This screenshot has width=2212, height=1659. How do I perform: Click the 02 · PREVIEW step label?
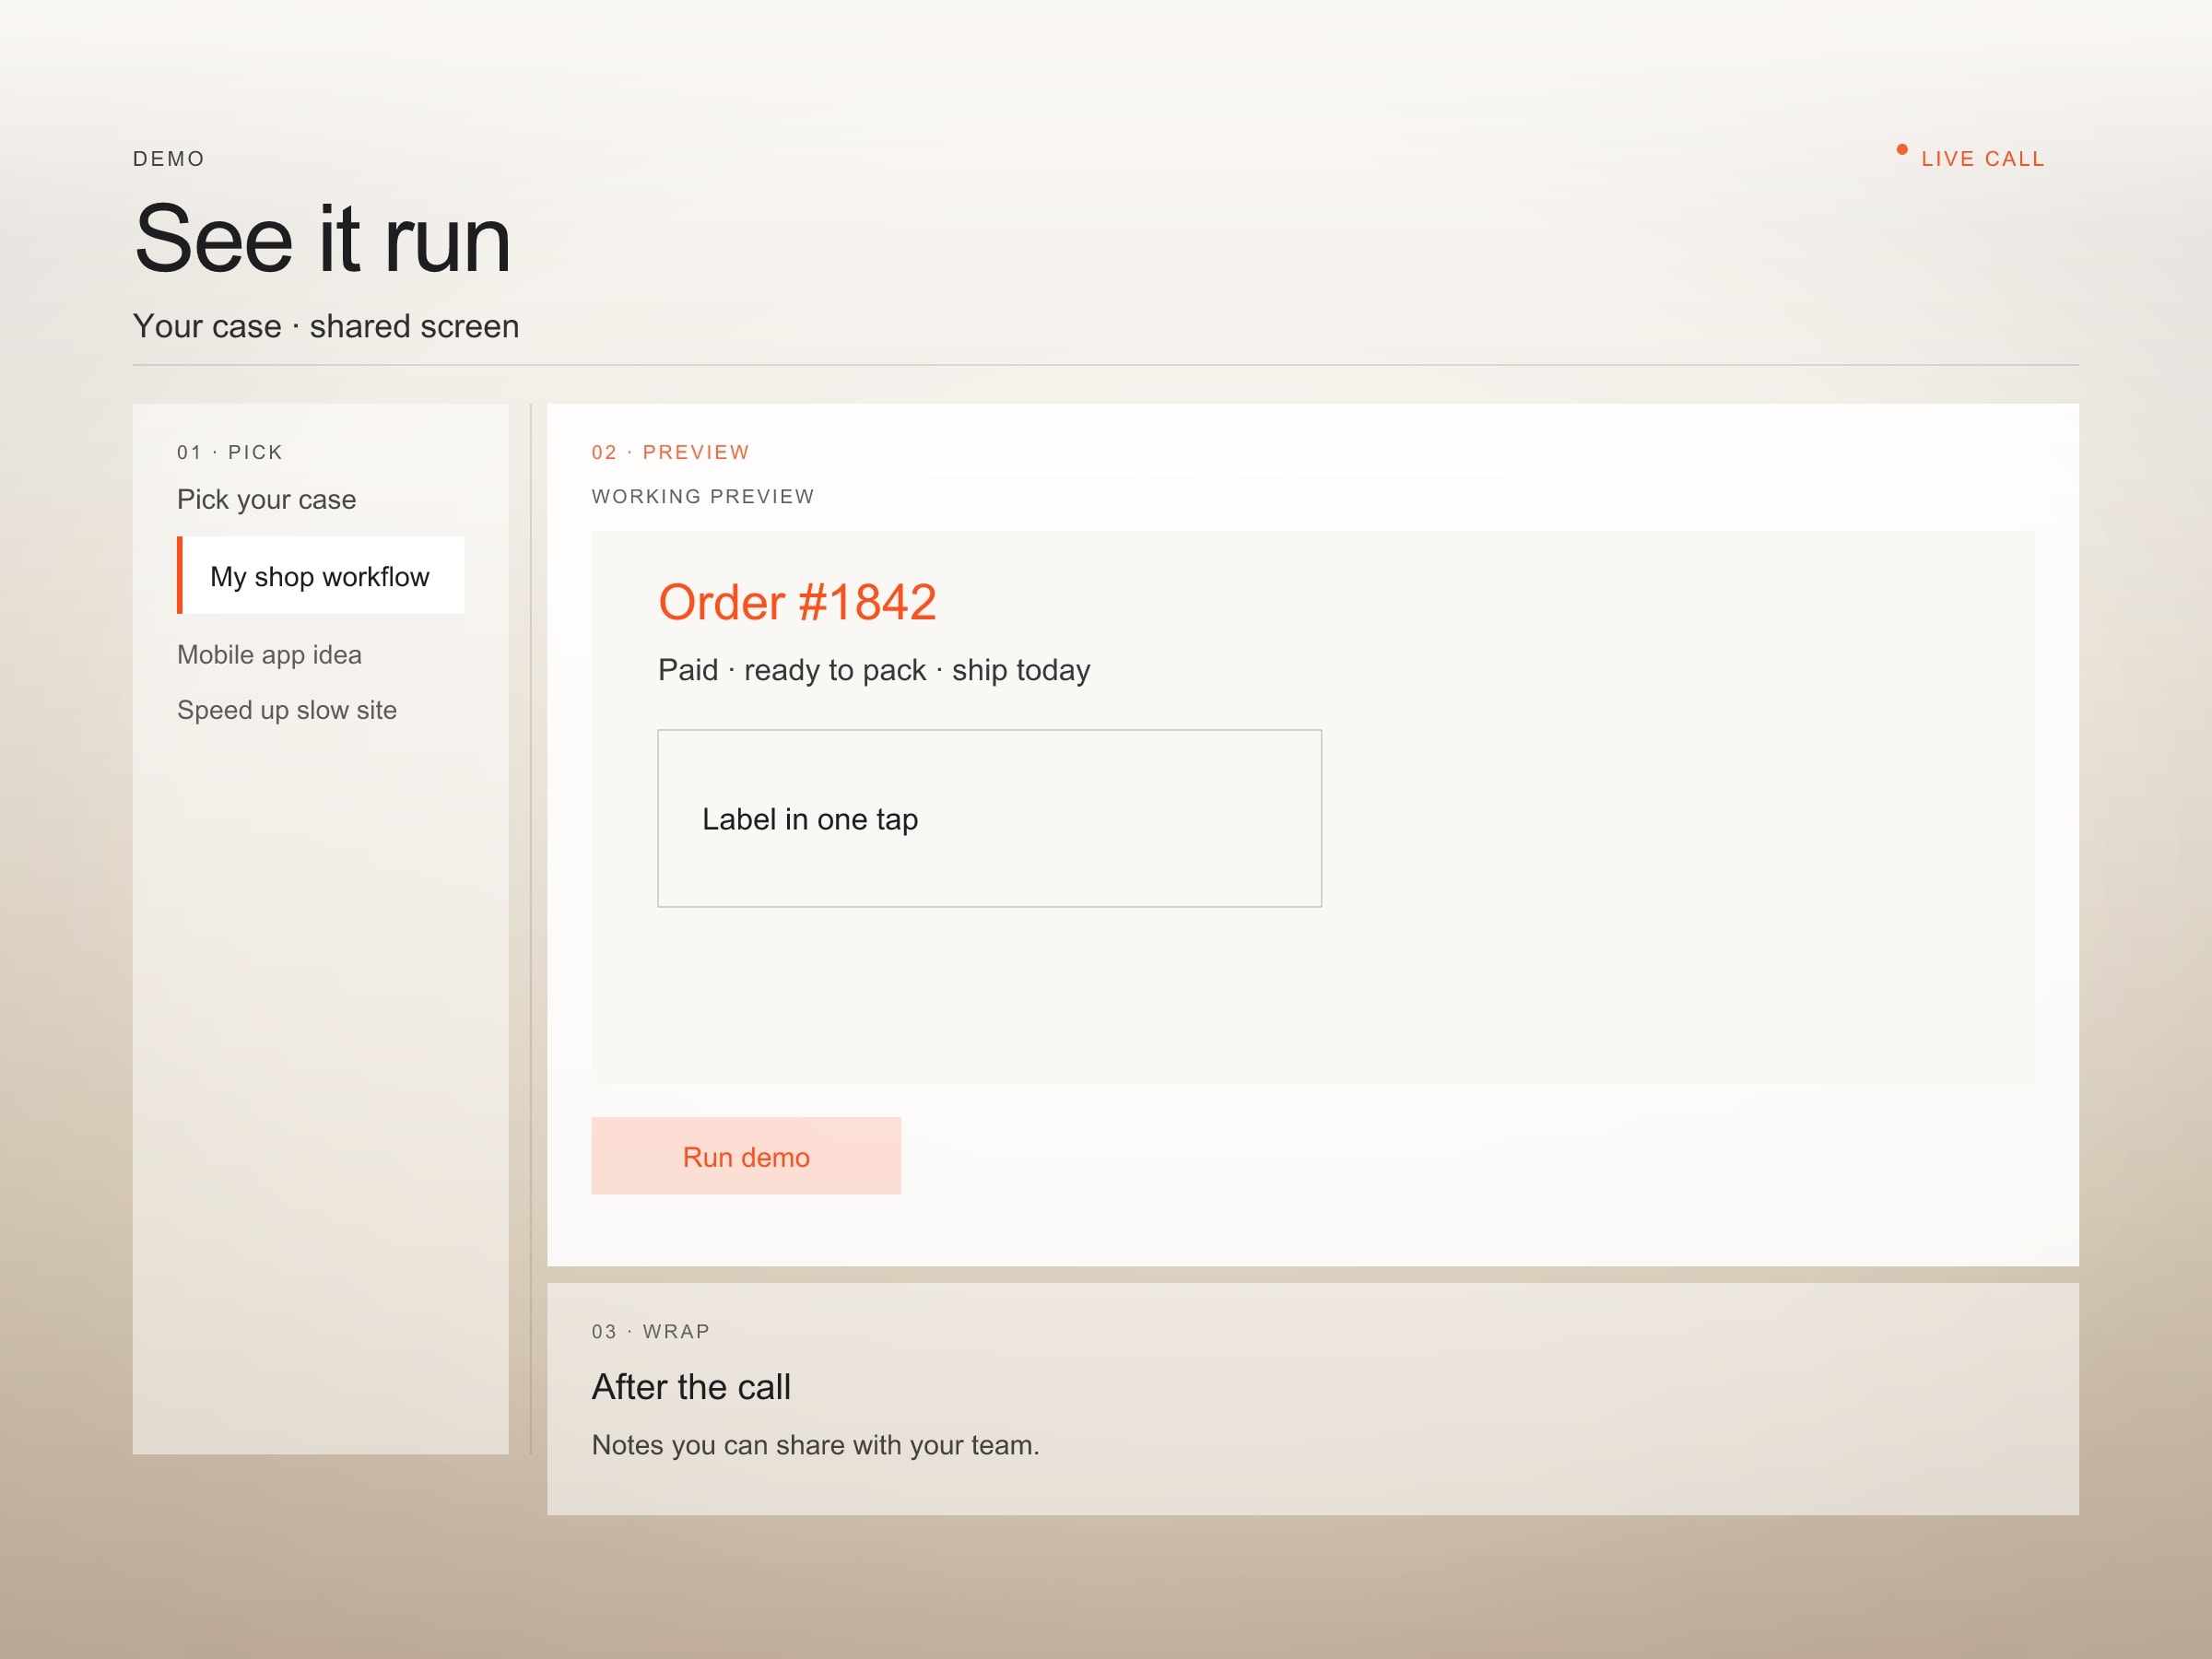click(x=670, y=452)
